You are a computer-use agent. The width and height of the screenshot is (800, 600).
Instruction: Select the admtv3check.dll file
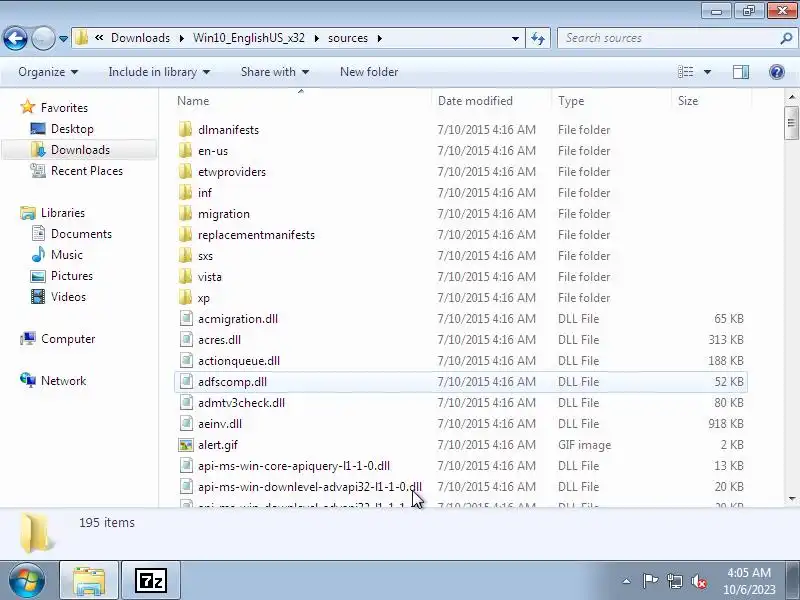pos(241,403)
